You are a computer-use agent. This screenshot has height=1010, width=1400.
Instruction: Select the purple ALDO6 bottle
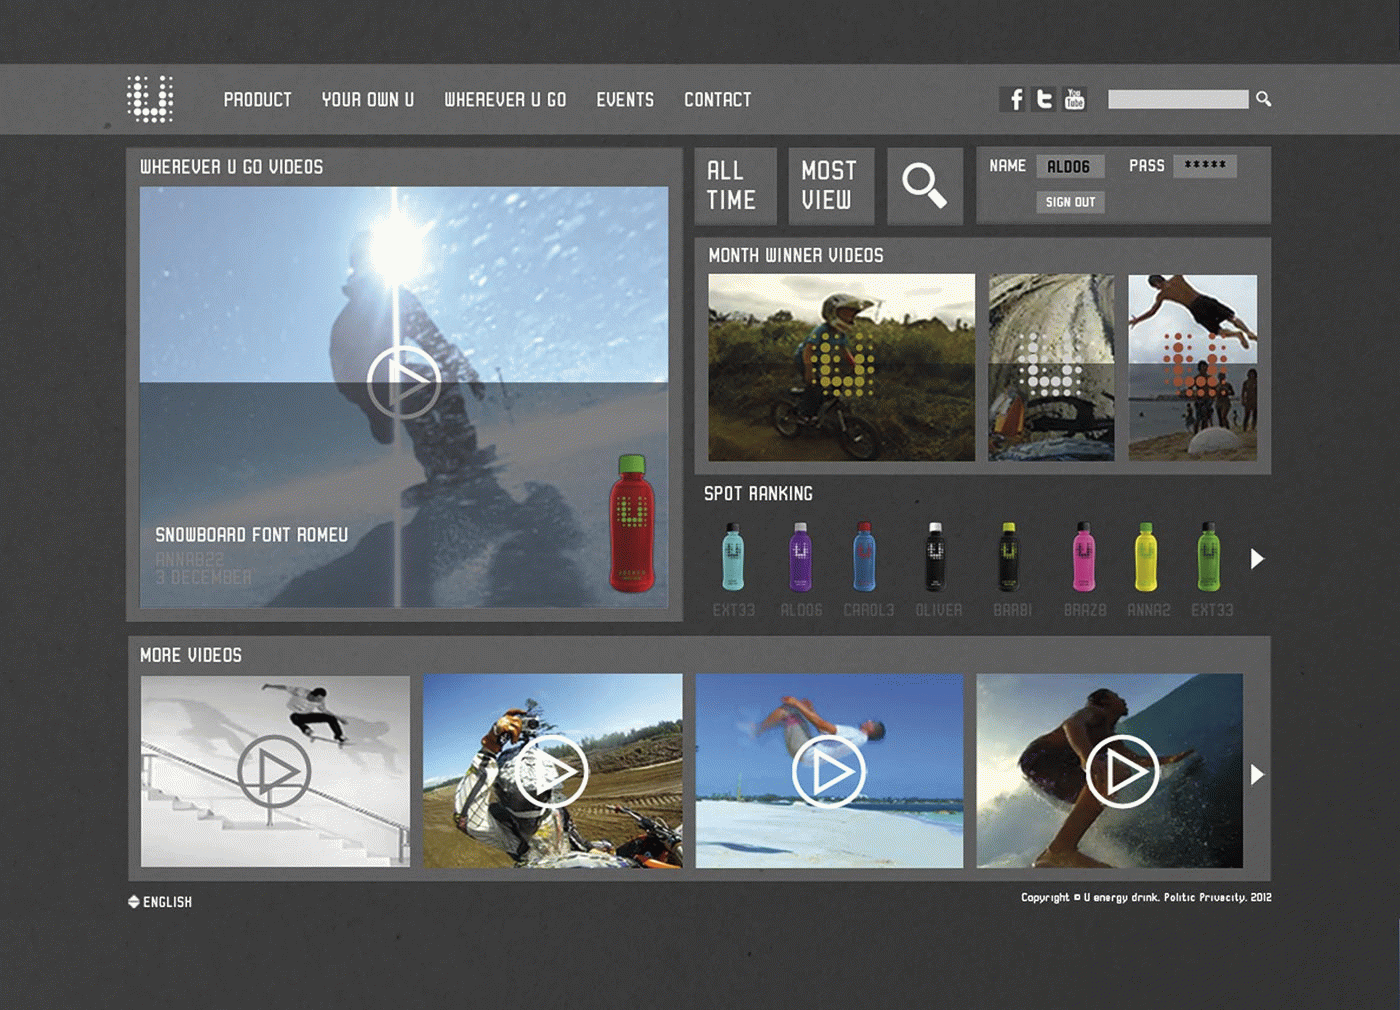(x=800, y=558)
